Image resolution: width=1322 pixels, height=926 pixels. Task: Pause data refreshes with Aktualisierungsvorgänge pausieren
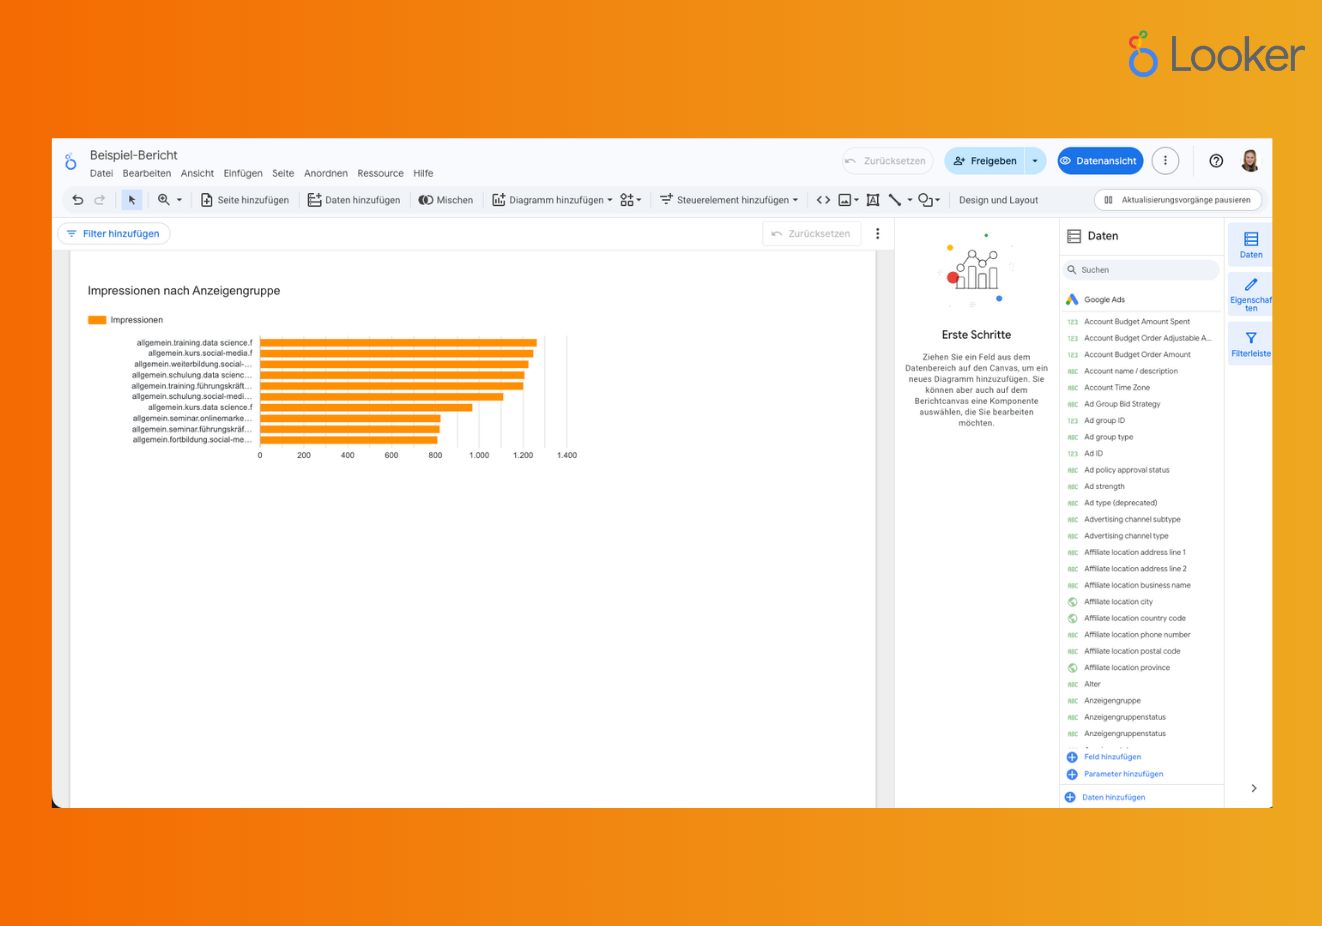pyautogui.click(x=1177, y=199)
